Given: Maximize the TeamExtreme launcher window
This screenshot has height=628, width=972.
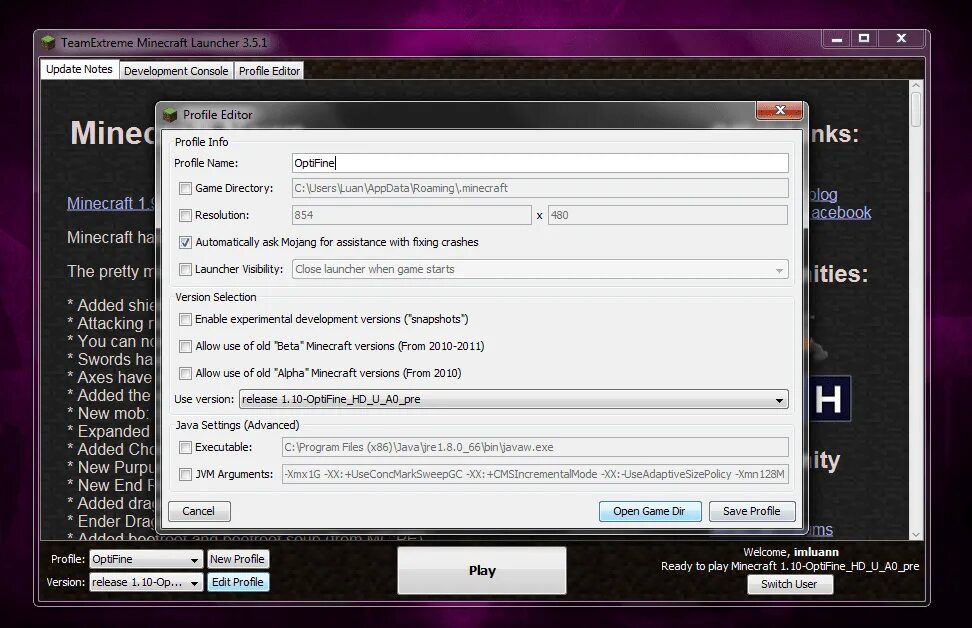Looking at the screenshot, I should pos(864,38).
